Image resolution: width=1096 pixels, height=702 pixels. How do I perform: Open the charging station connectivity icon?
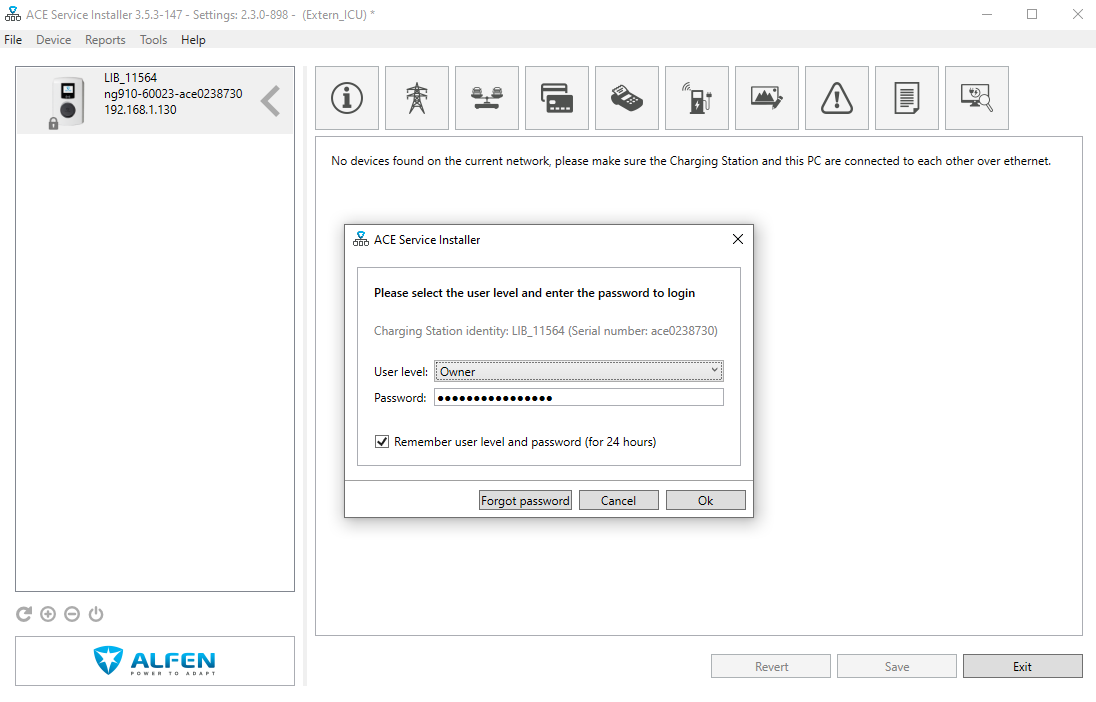696,98
